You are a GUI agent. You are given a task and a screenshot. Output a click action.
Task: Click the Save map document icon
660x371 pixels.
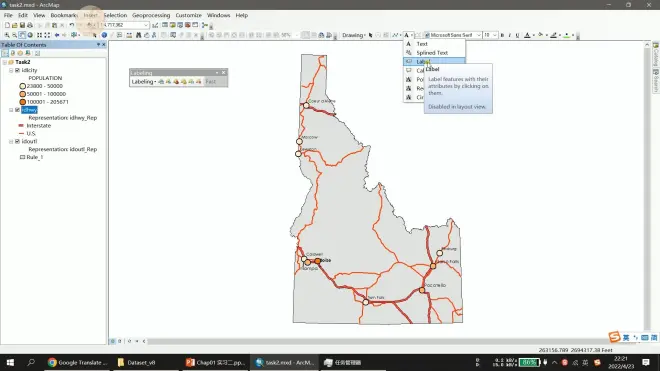pyautogui.click(x=22, y=25)
